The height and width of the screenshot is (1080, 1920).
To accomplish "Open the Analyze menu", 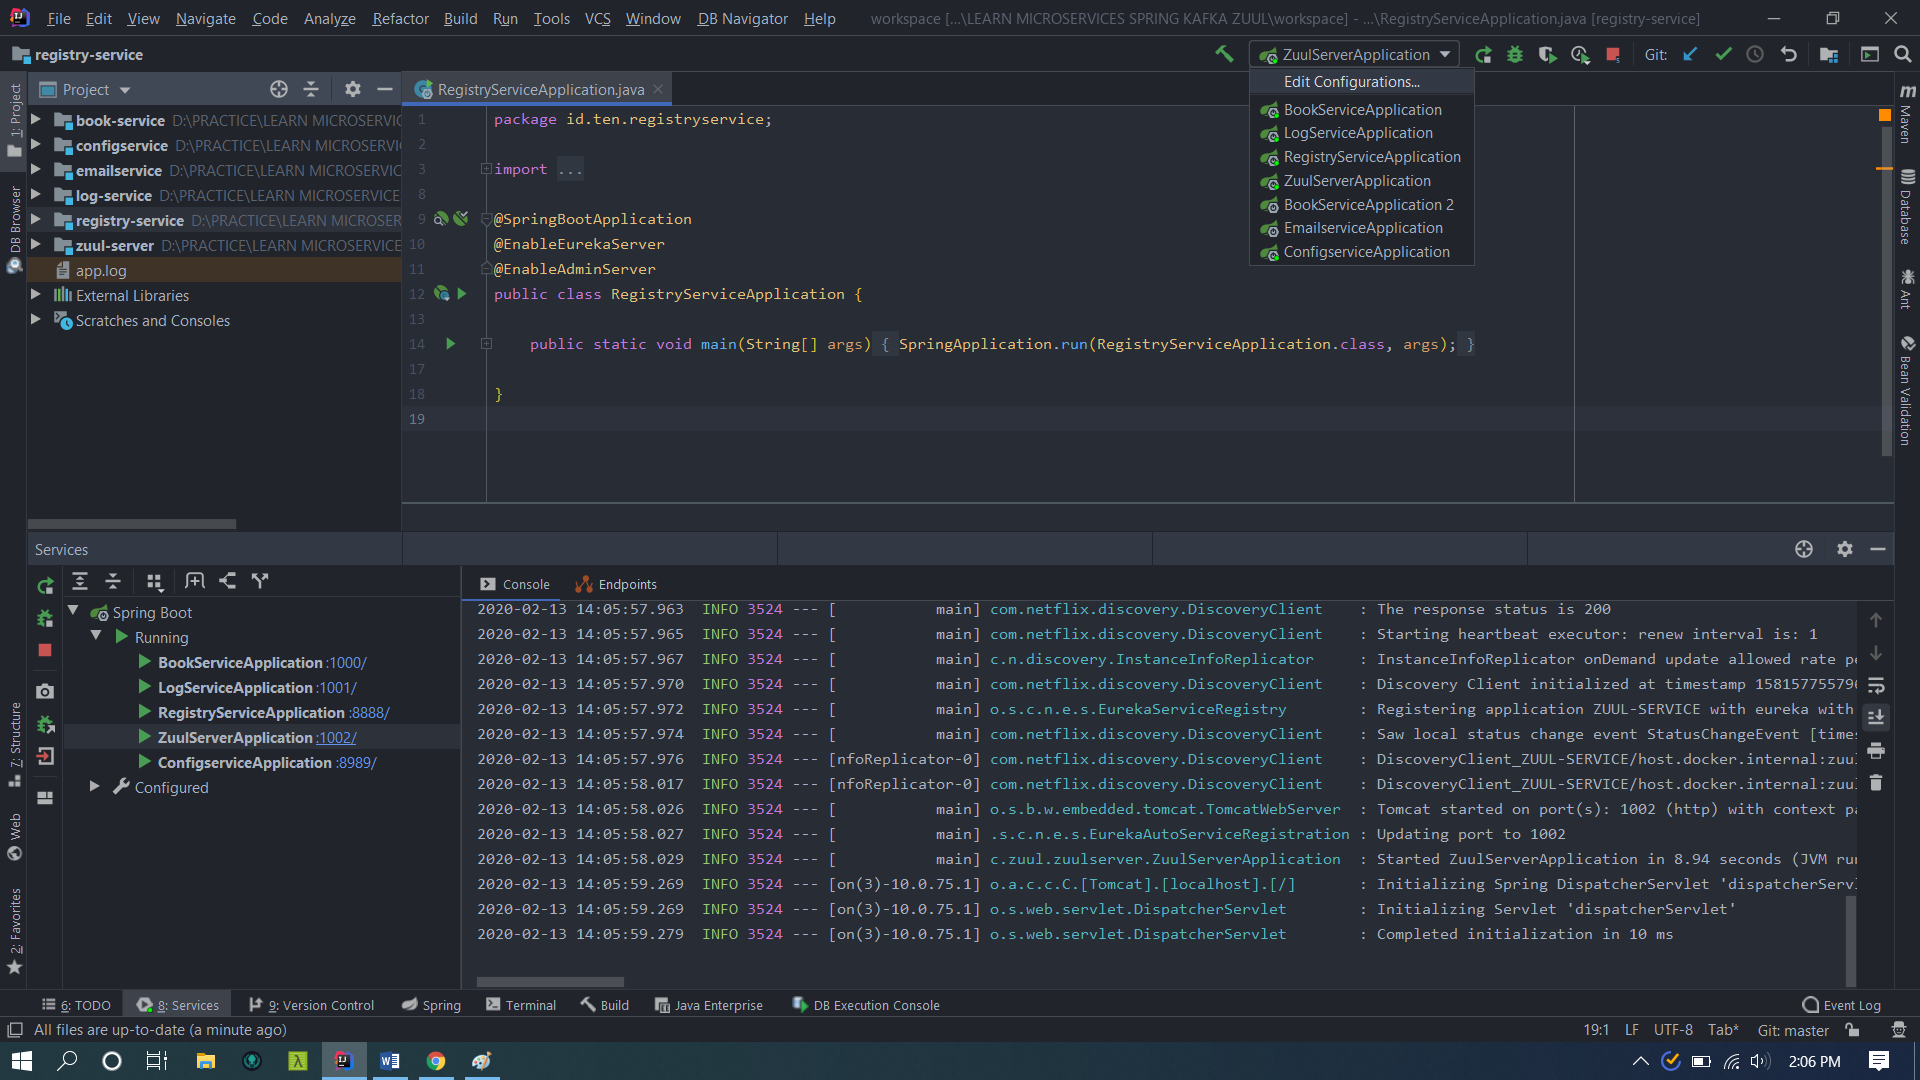I will pyautogui.click(x=329, y=18).
